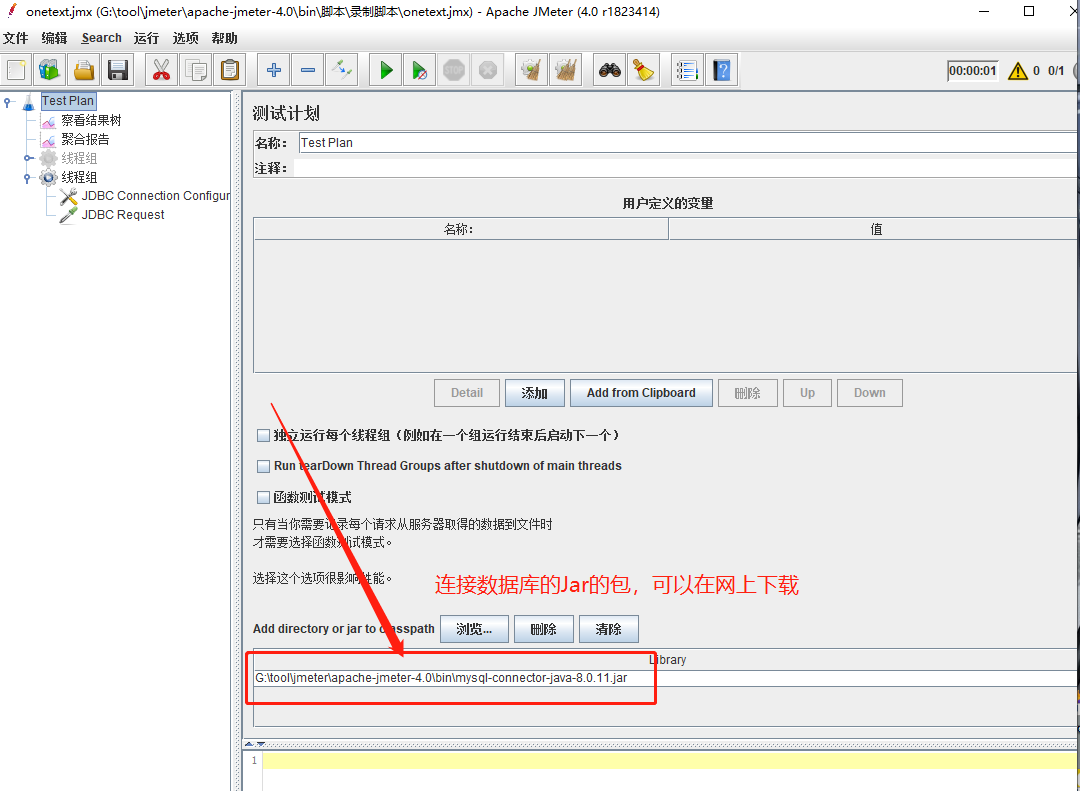Select the JDBC Request sampler node
The height and width of the screenshot is (791, 1080).
pyautogui.click(x=123, y=215)
